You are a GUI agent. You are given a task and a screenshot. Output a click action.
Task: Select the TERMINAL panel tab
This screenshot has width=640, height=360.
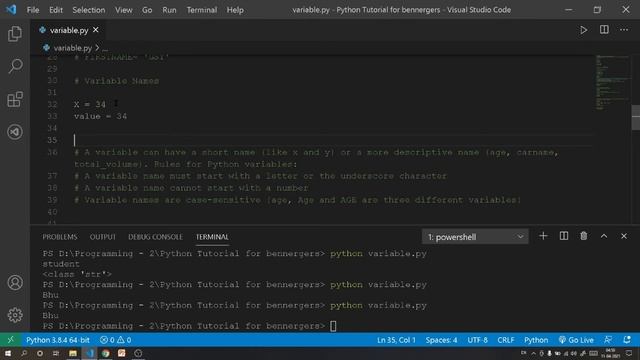tap(212, 237)
